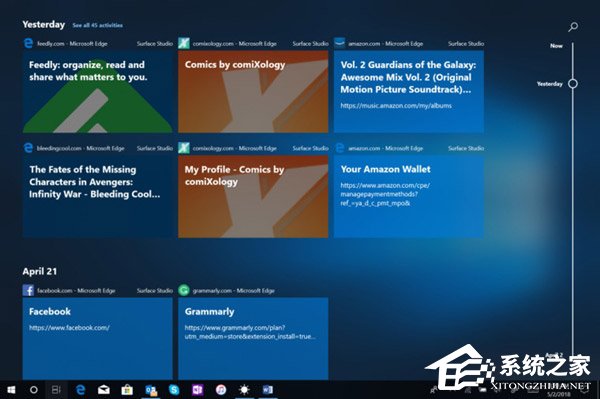Click the Grammarly icon beside grammarly.com
Image resolution: width=600 pixels, height=399 pixels.
pyautogui.click(x=184, y=290)
